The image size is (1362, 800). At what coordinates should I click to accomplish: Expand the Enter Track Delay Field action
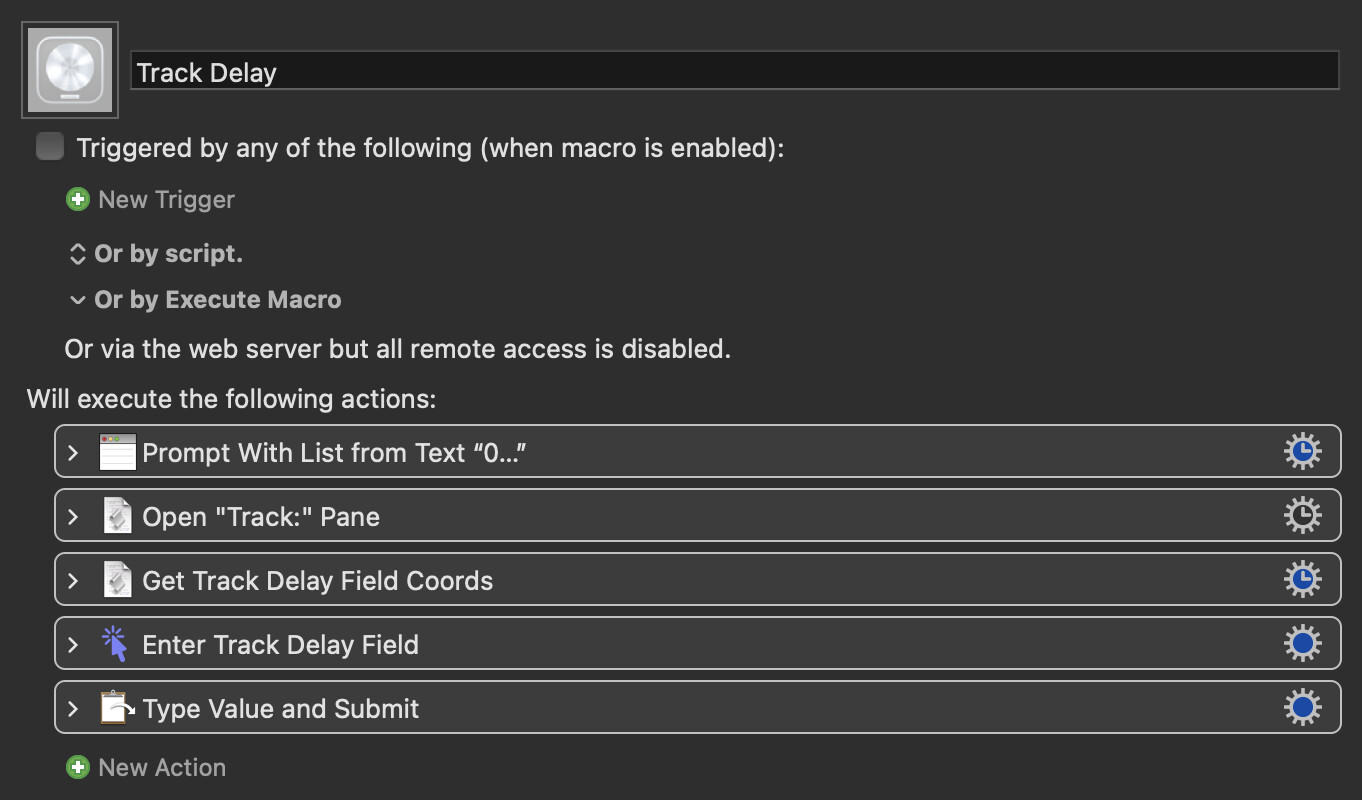point(73,645)
